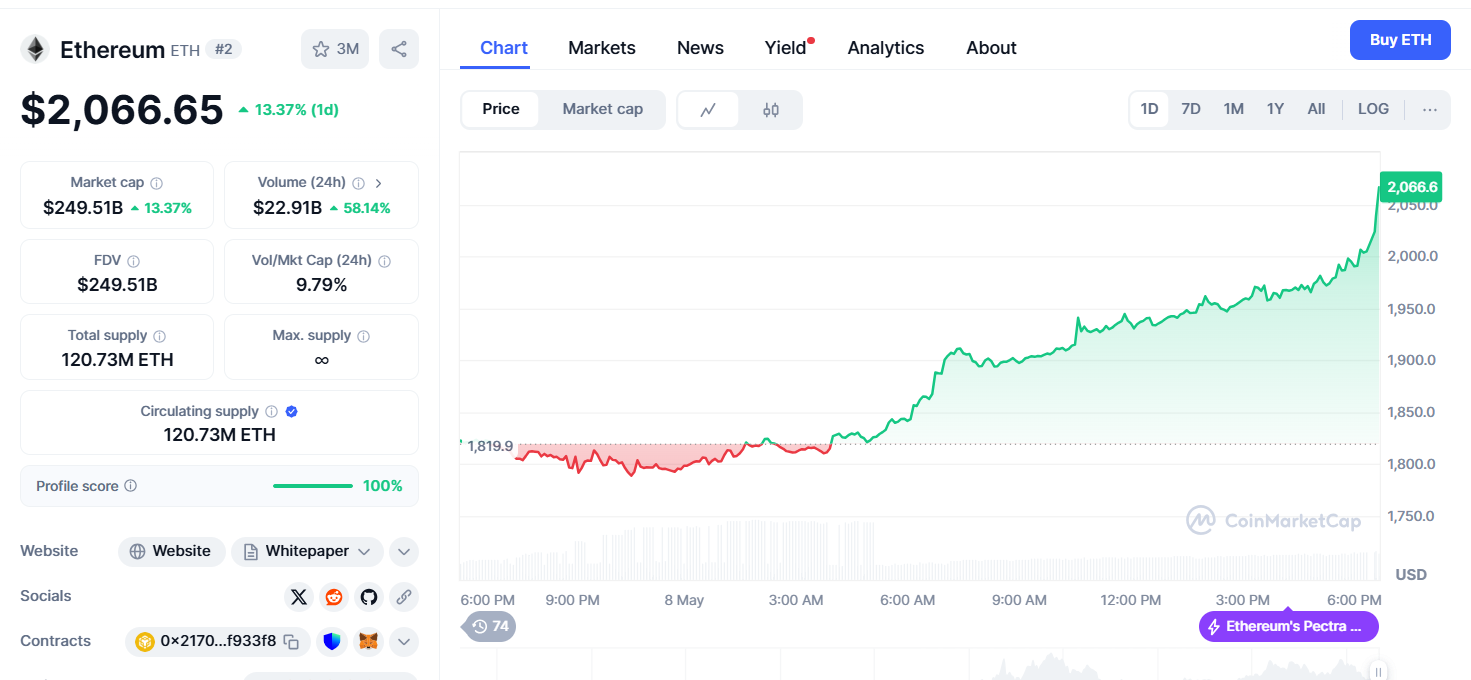
Task: Show Vol/Mkt Cap (24h) info icon
Action: [x=384, y=261]
